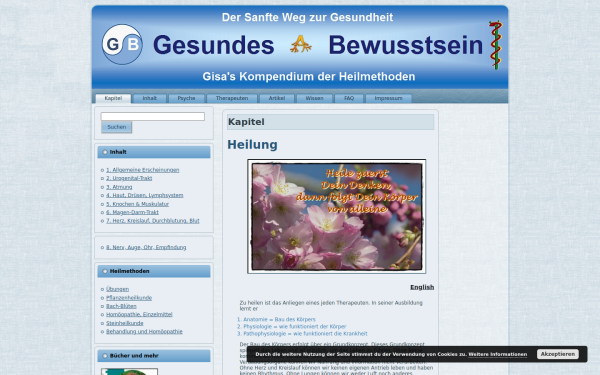Focus the search text field
Image resolution: width=600 pixels, height=375 pixels.
pyautogui.click(x=153, y=116)
